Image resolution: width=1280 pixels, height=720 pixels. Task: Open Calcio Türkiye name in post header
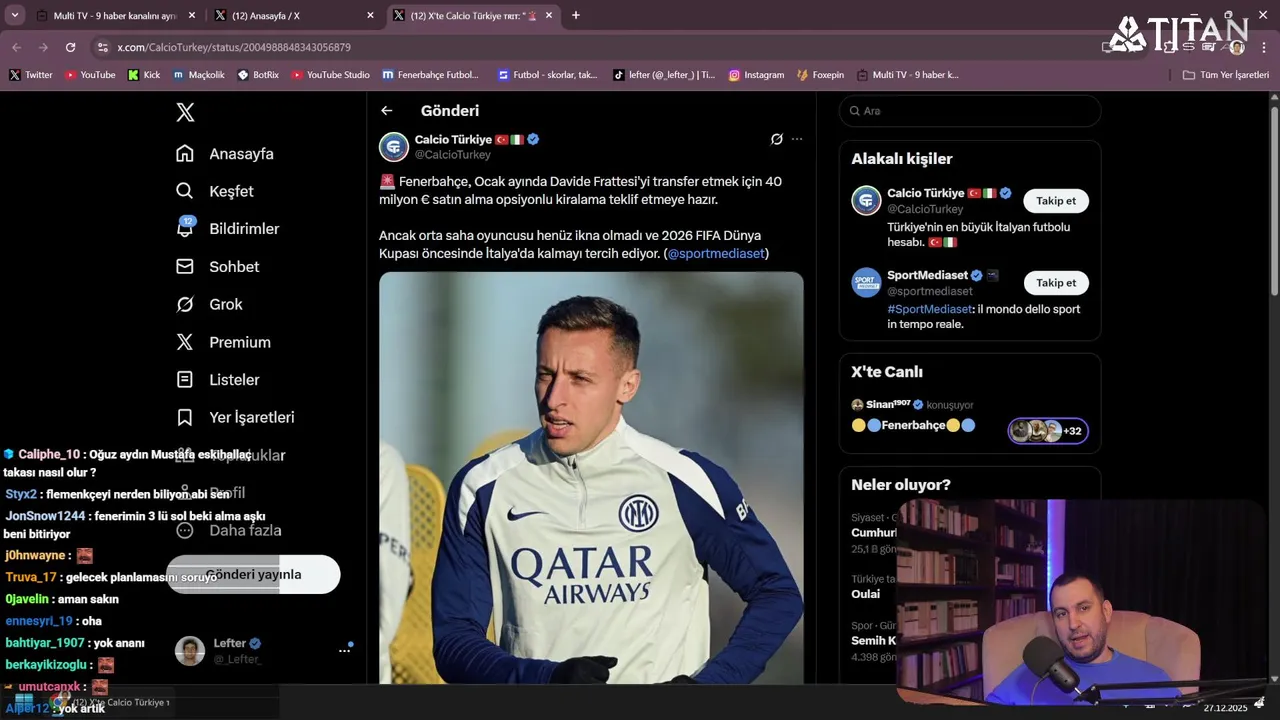pyautogui.click(x=454, y=139)
